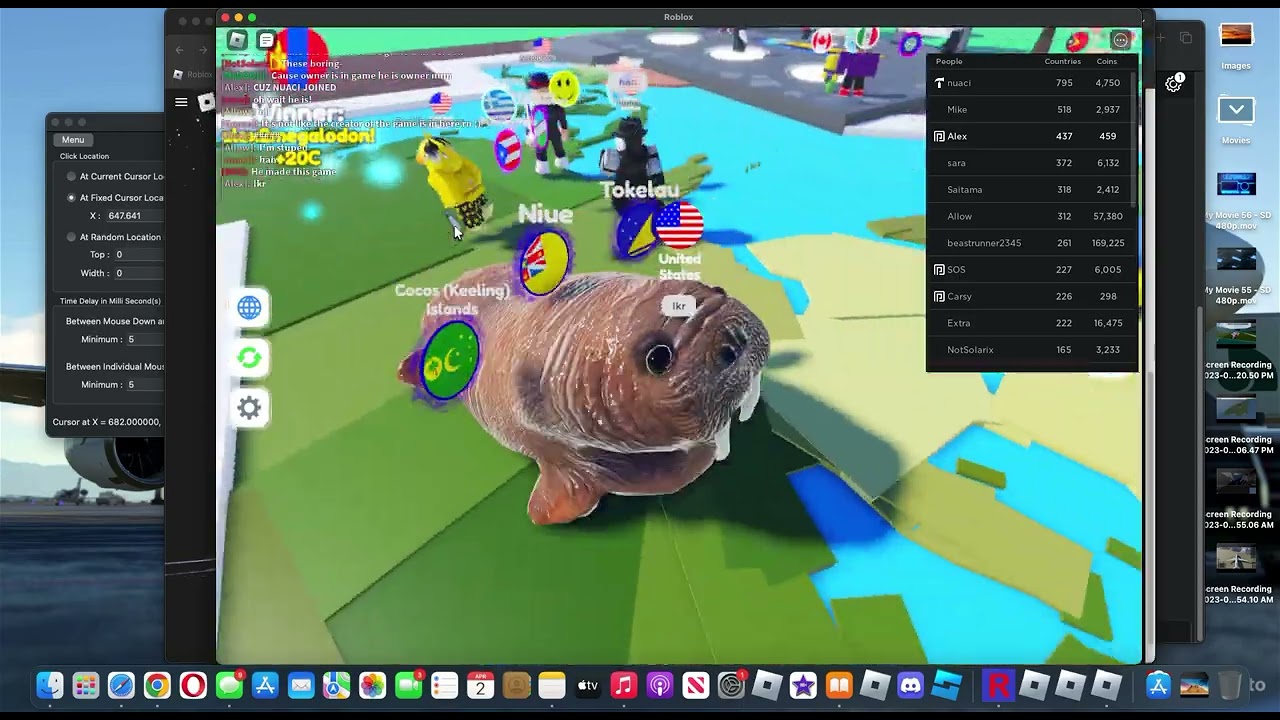Toggle the in-game chat window icon

(x=266, y=40)
